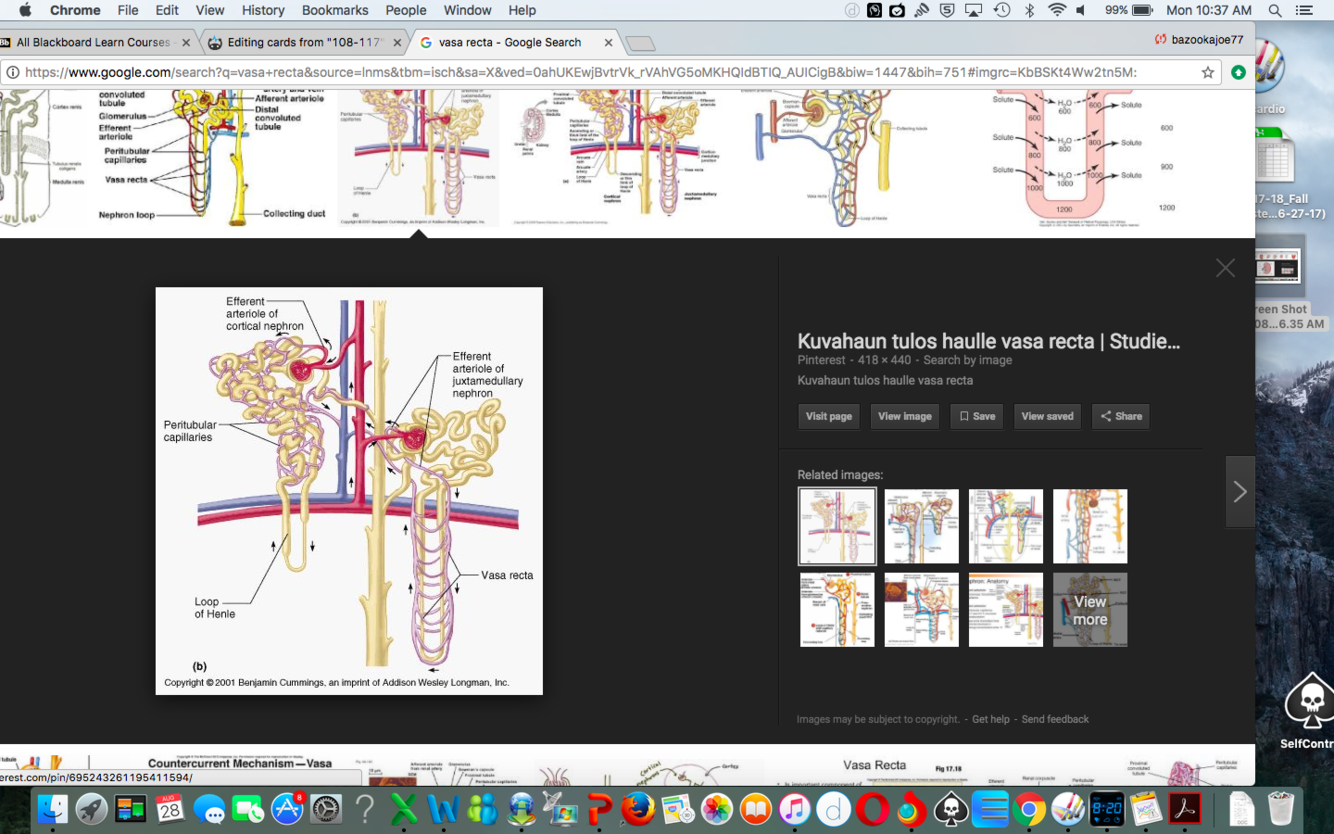
Task: Switch to All Blackboard Learn Courses tab
Action: [x=95, y=42]
